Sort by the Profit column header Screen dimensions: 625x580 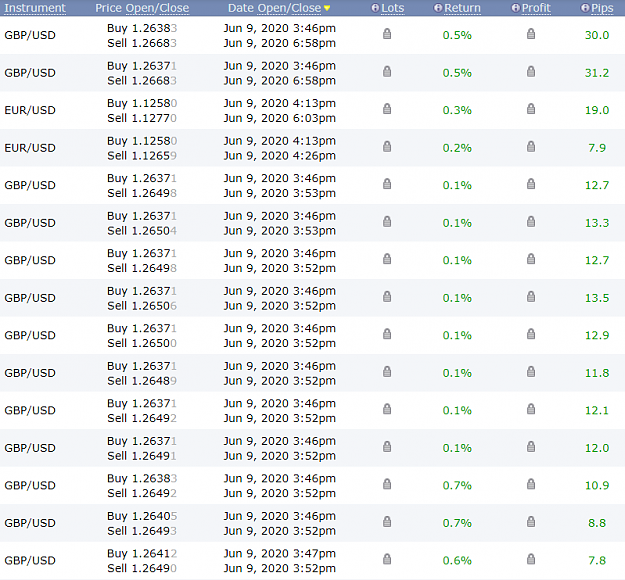(x=536, y=8)
